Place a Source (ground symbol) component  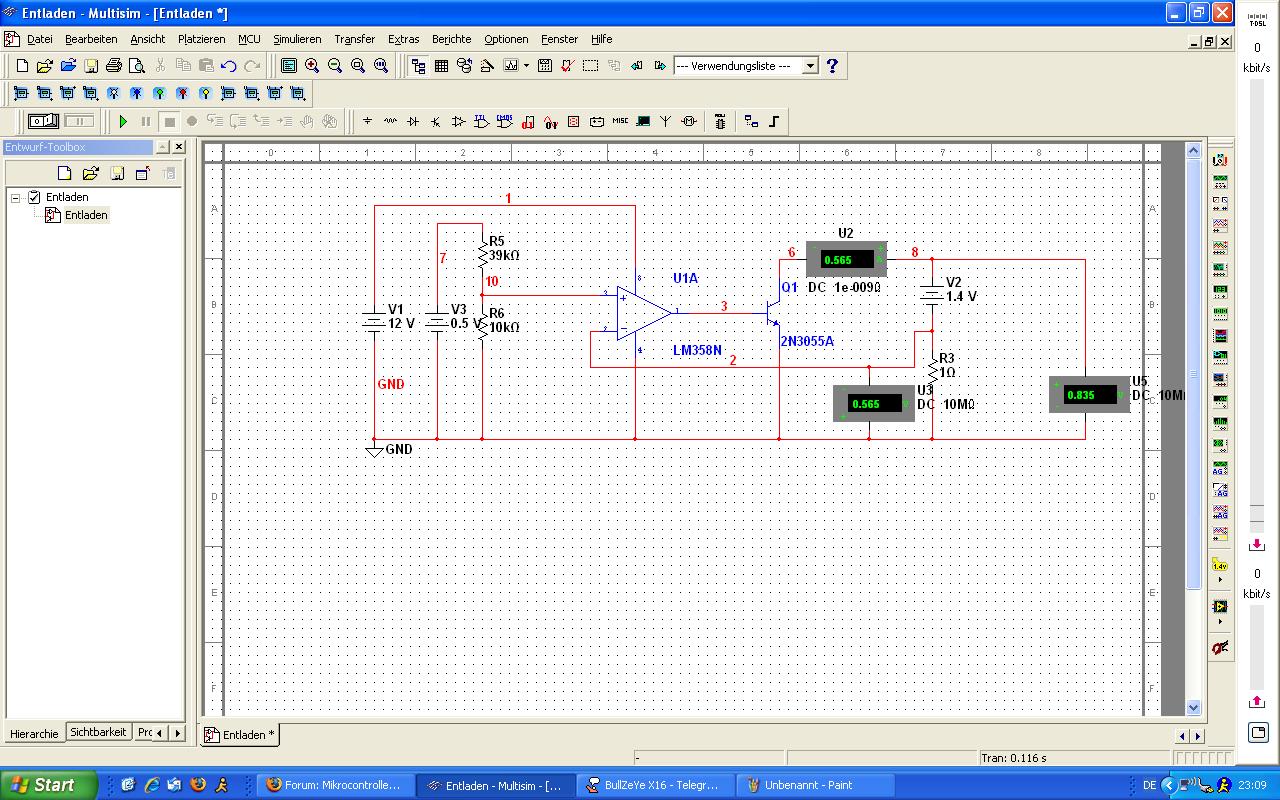click(x=367, y=121)
